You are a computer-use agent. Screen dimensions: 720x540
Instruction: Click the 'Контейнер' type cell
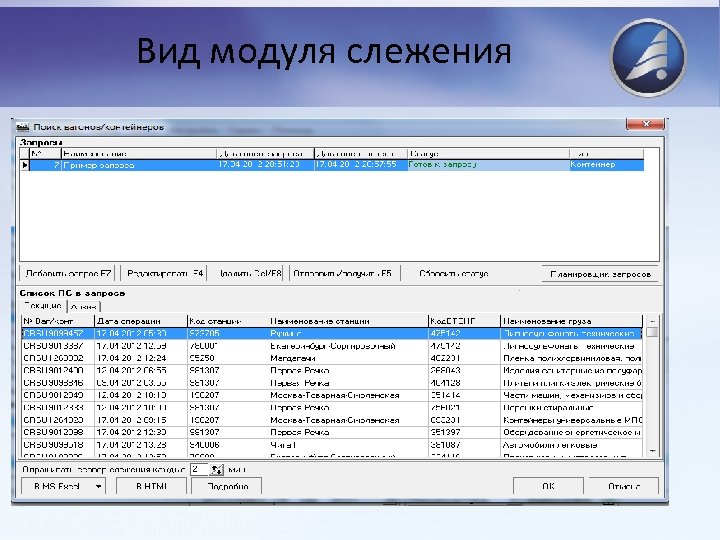[607, 165]
